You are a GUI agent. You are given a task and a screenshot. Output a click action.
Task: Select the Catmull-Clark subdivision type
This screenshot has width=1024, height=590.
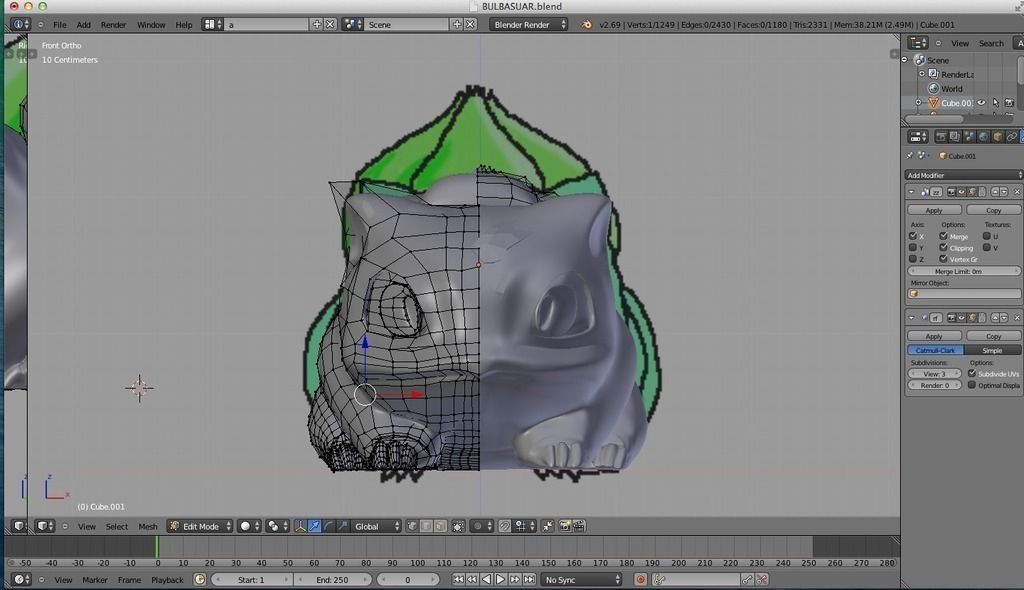[x=935, y=350]
